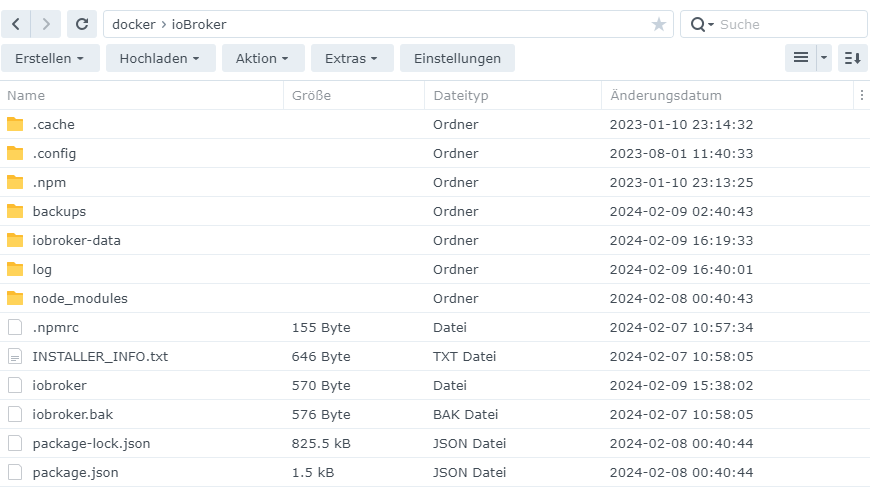Select the .cache folder icon
This screenshot has height=497, width=872.
coord(15,124)
